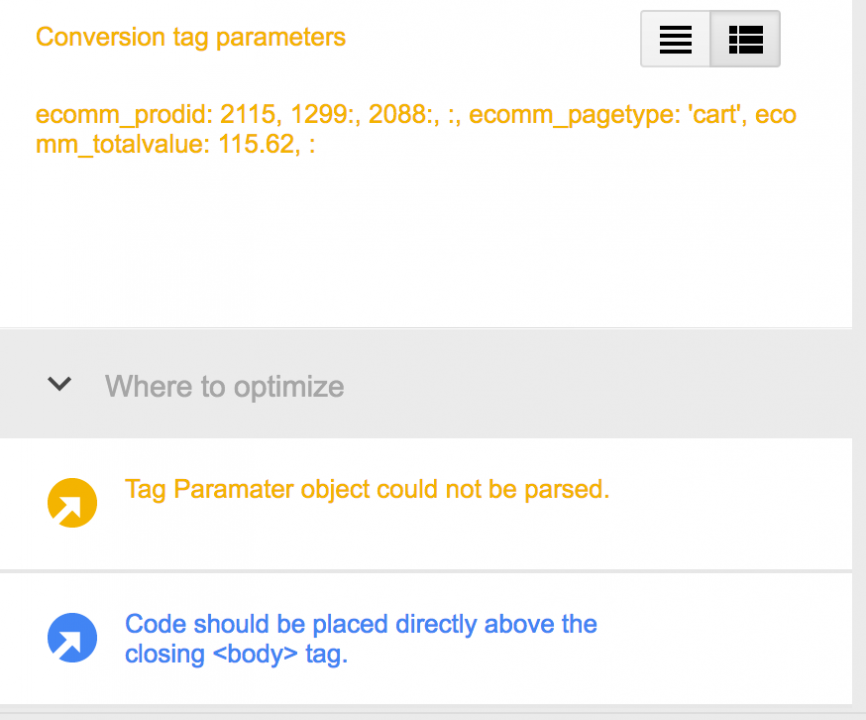Image resolution: width=866 pixels, height=720 pixels.
Task: Open the yellow arrow warning icon
Action: [72, 502]
